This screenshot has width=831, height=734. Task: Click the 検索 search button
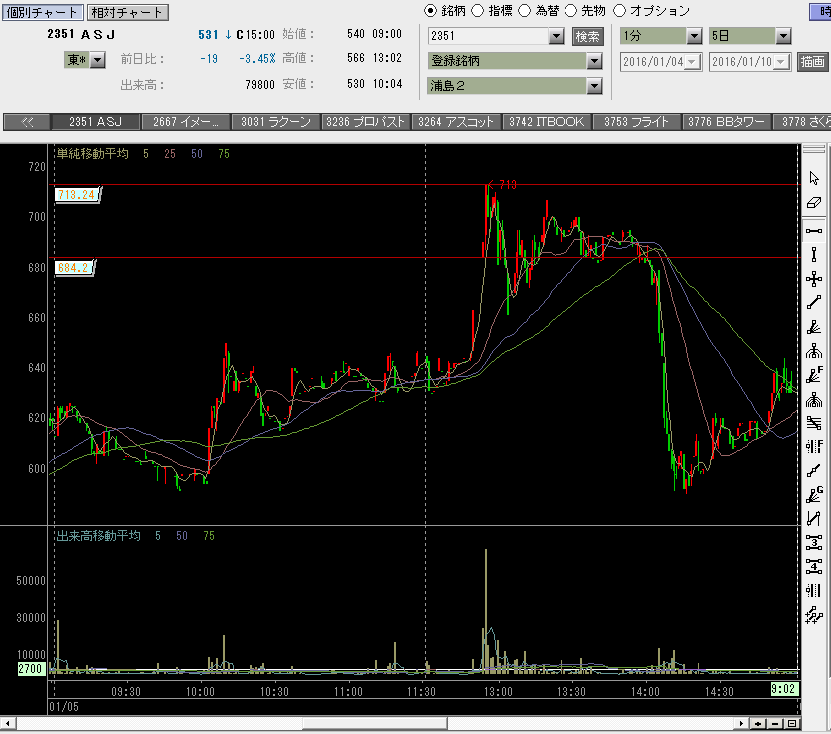(x=587, y=37)
